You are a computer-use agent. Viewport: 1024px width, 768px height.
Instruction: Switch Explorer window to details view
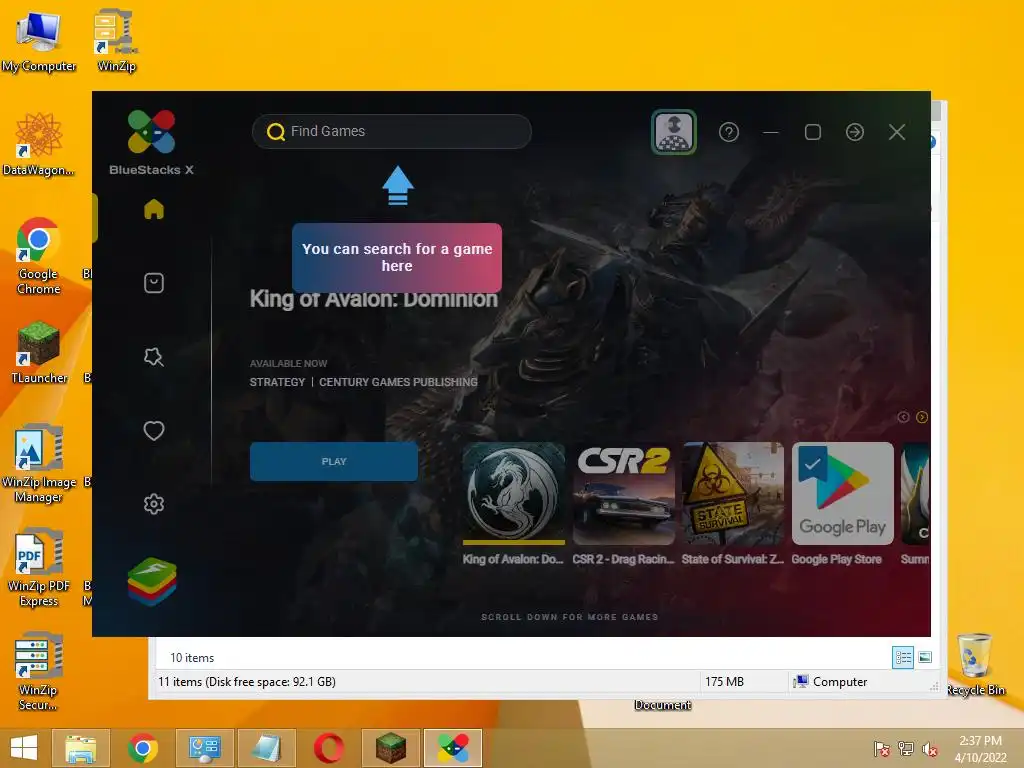(x=903, y=657)
